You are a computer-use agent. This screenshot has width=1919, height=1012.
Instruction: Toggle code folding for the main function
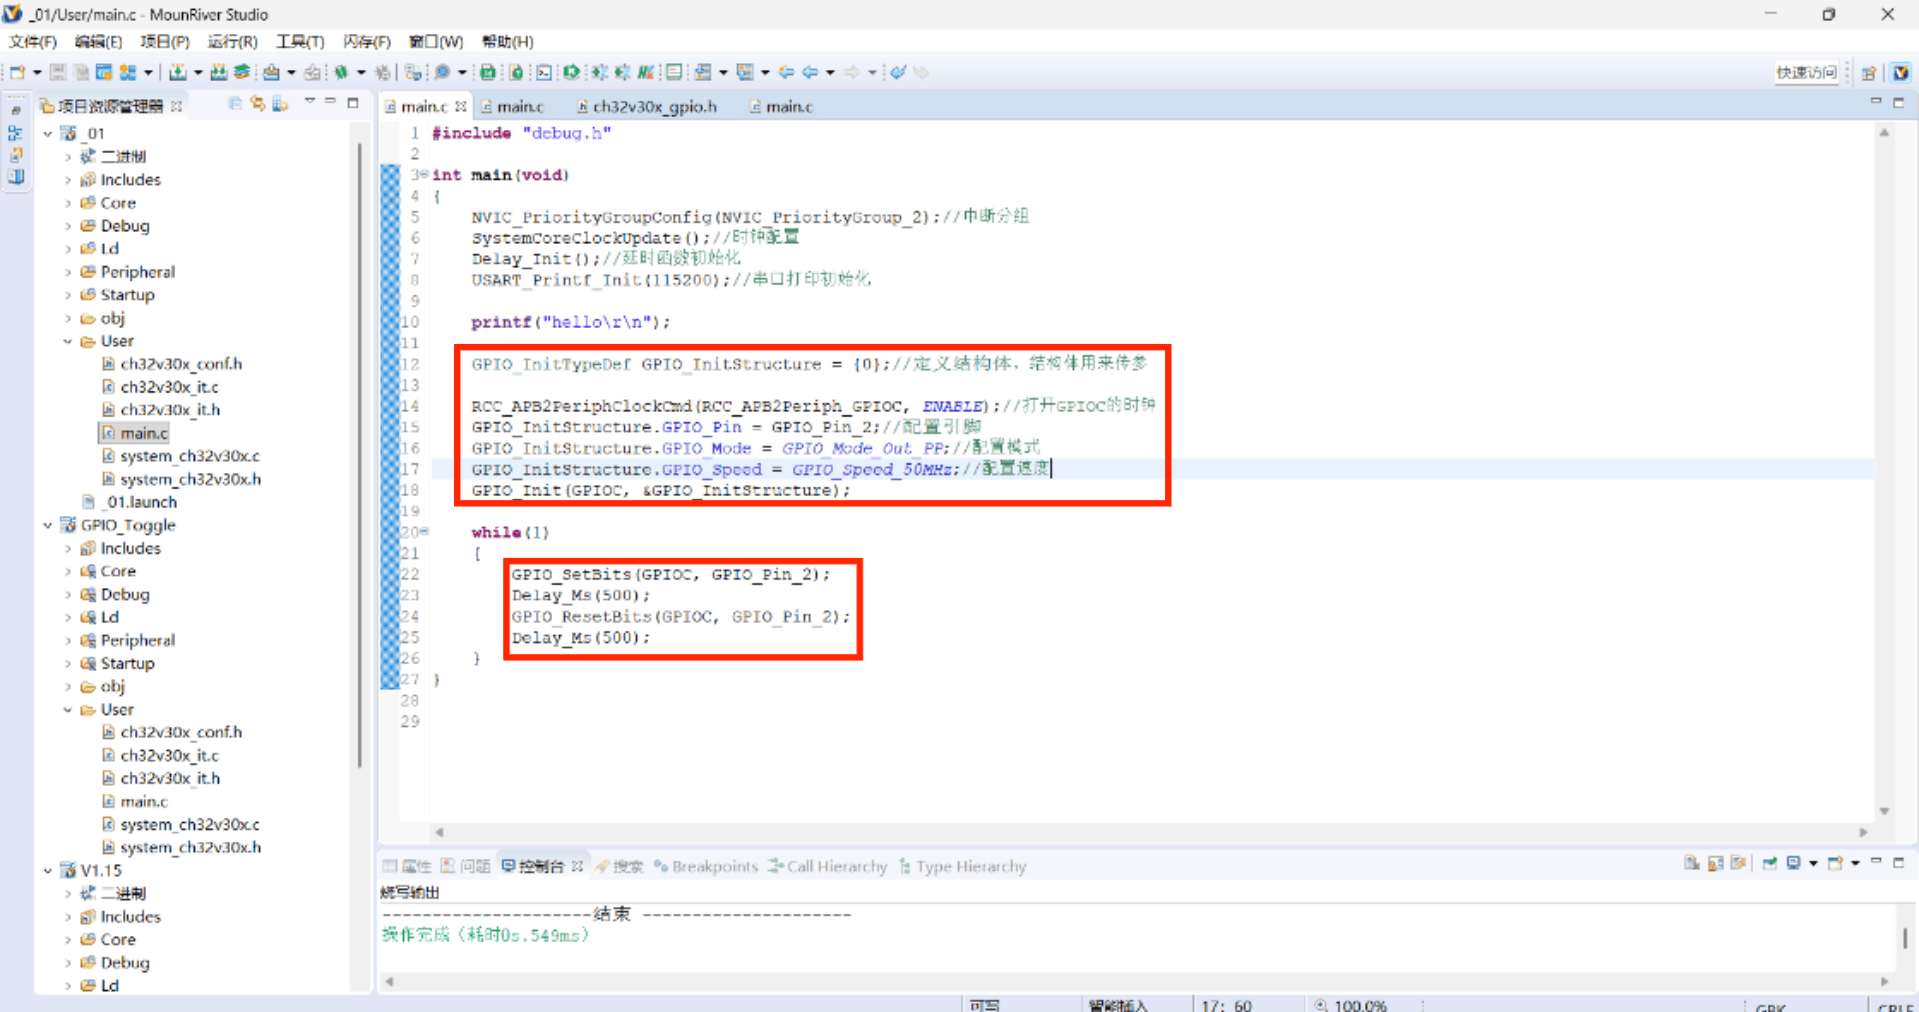[x=424, y=175]
